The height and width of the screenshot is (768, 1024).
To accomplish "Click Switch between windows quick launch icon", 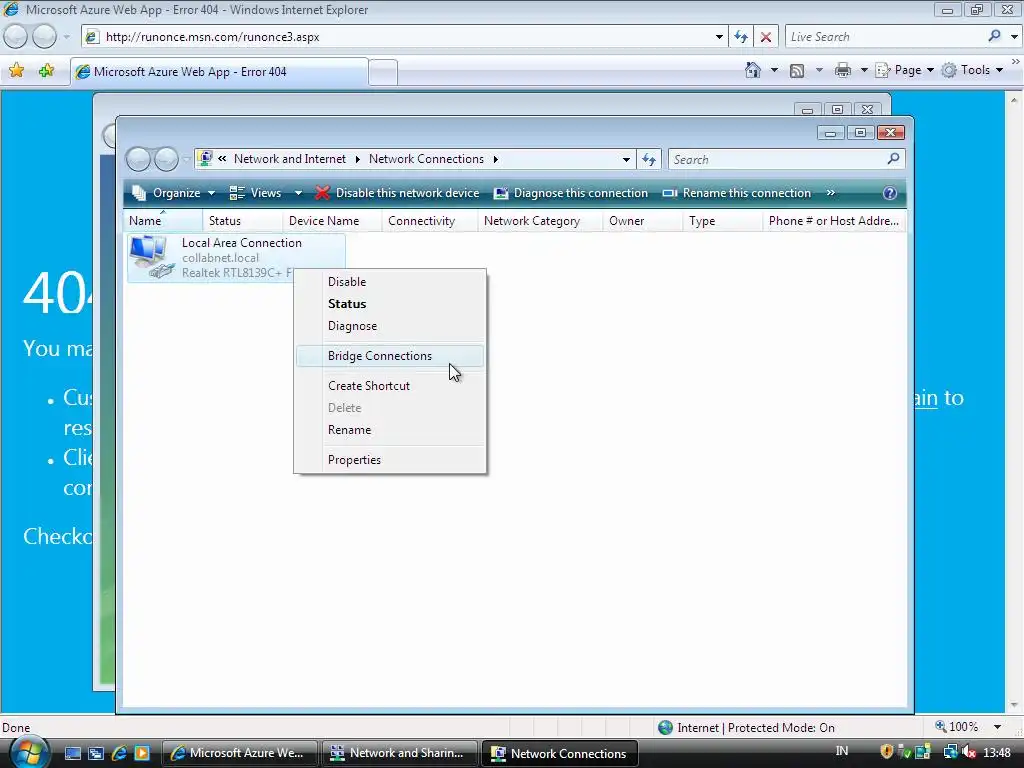I will tap(95, 753).
